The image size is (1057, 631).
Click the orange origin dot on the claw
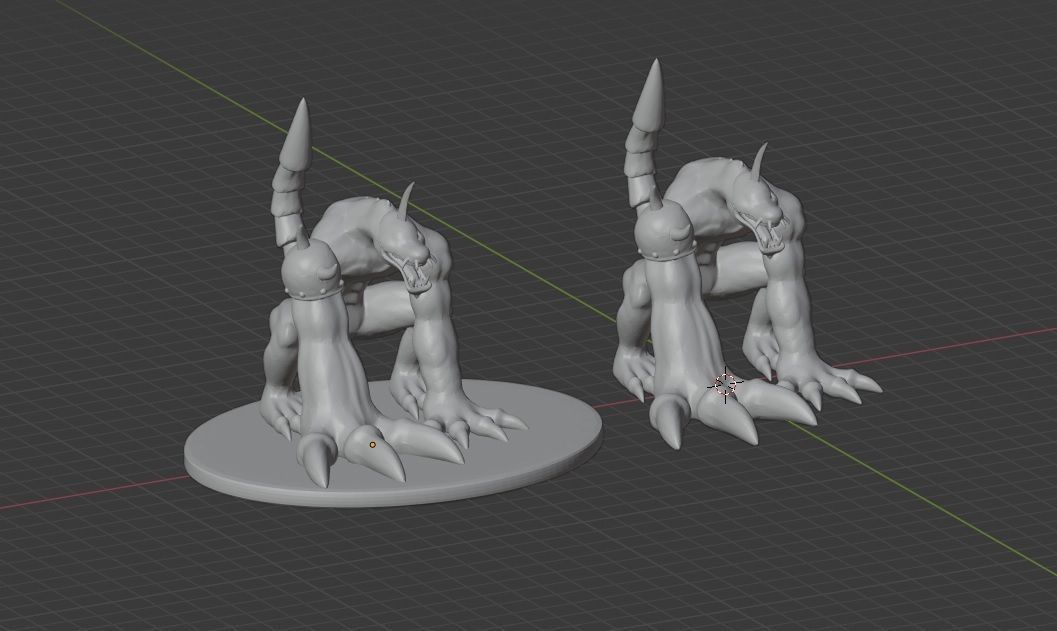[x=372, y=445]
